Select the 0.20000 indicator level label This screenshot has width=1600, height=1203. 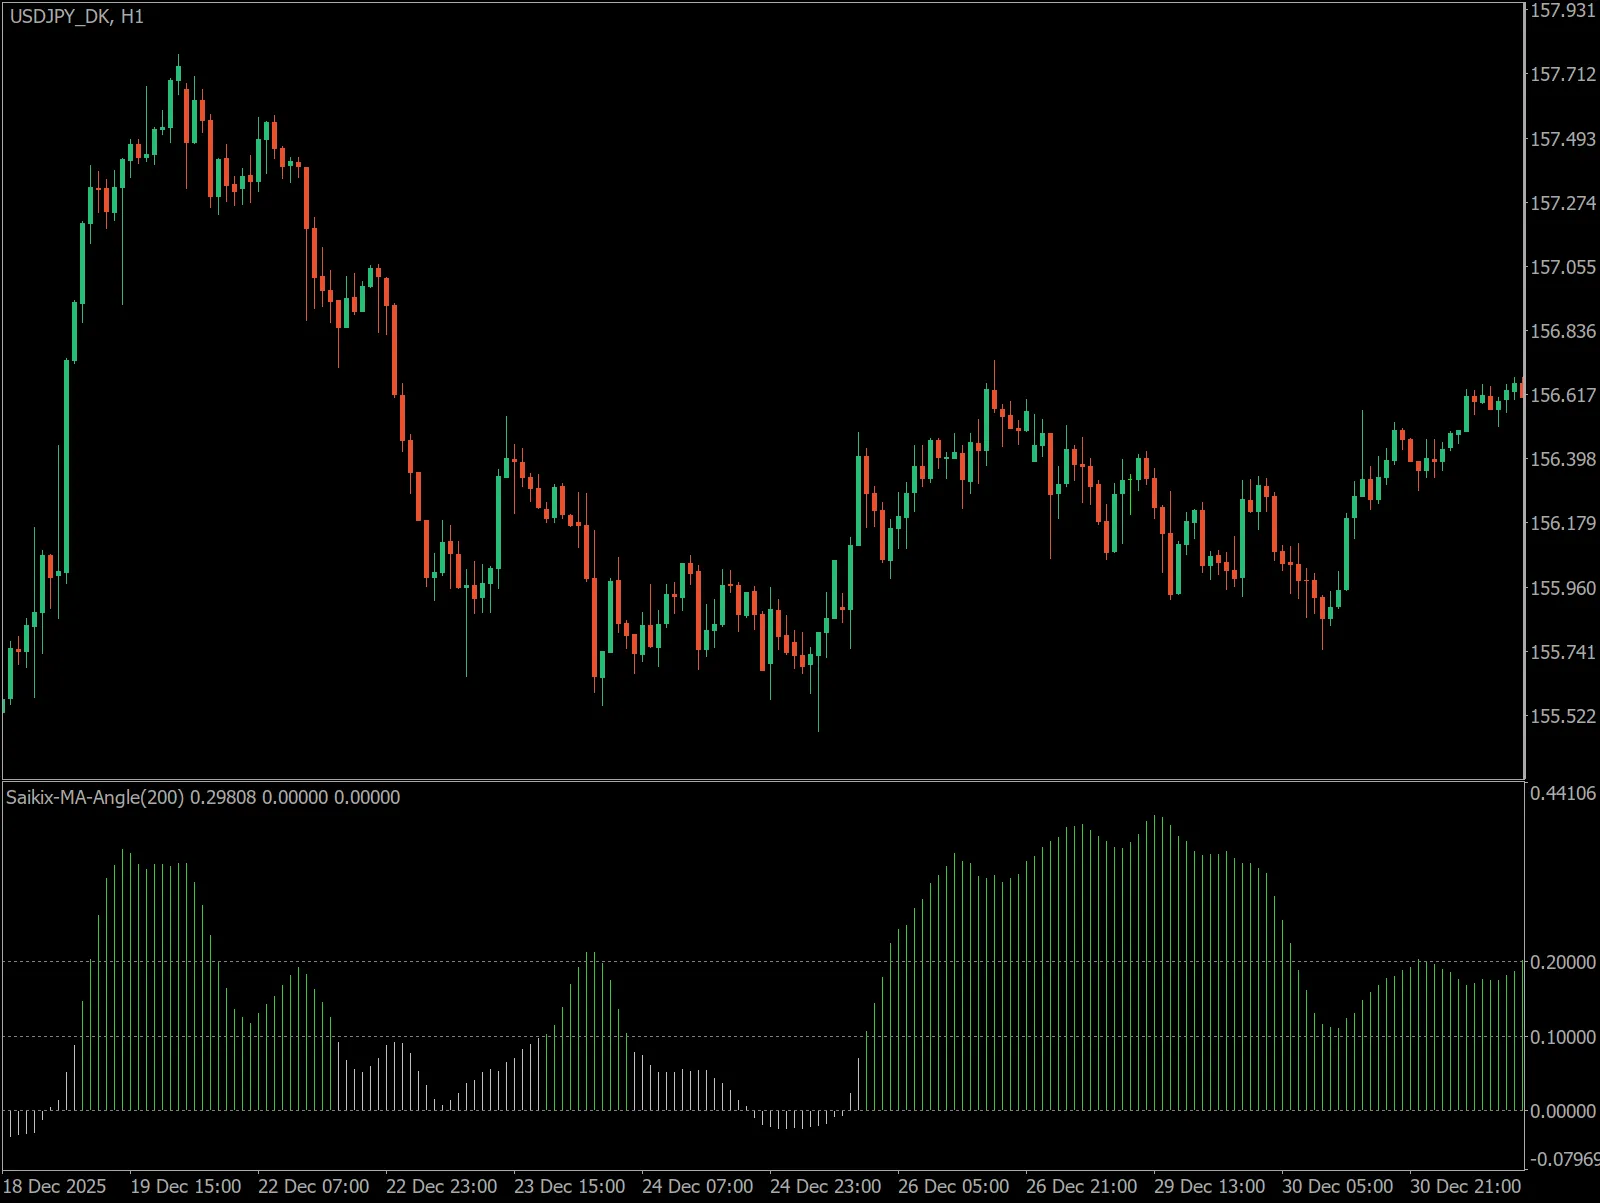point(1563,962)
